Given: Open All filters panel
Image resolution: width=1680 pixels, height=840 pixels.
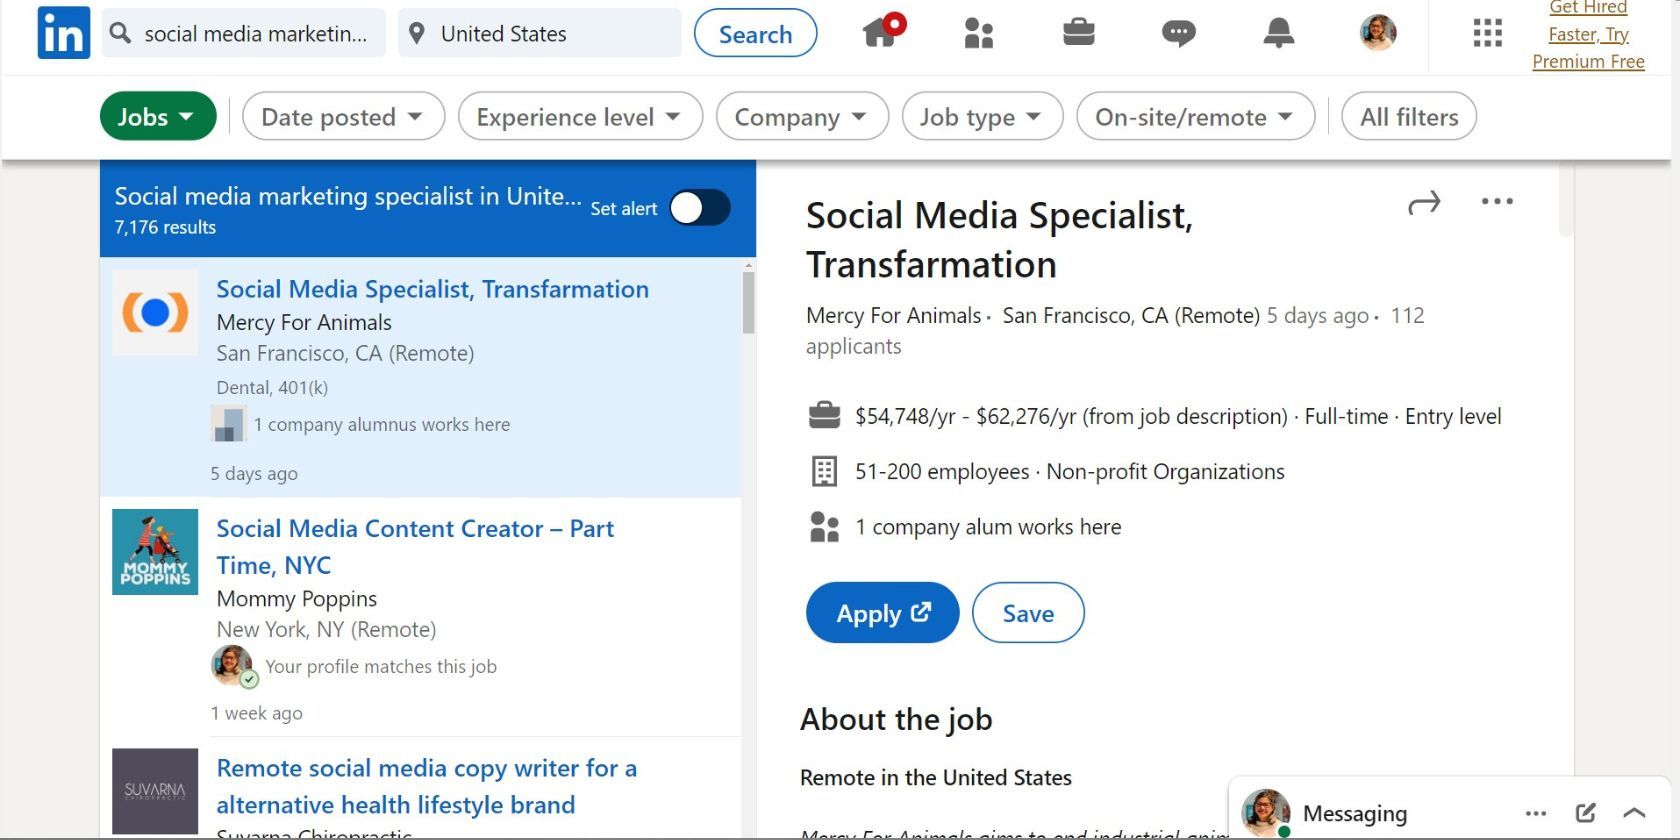Looking at the screenshot, I should (1408, 116).
